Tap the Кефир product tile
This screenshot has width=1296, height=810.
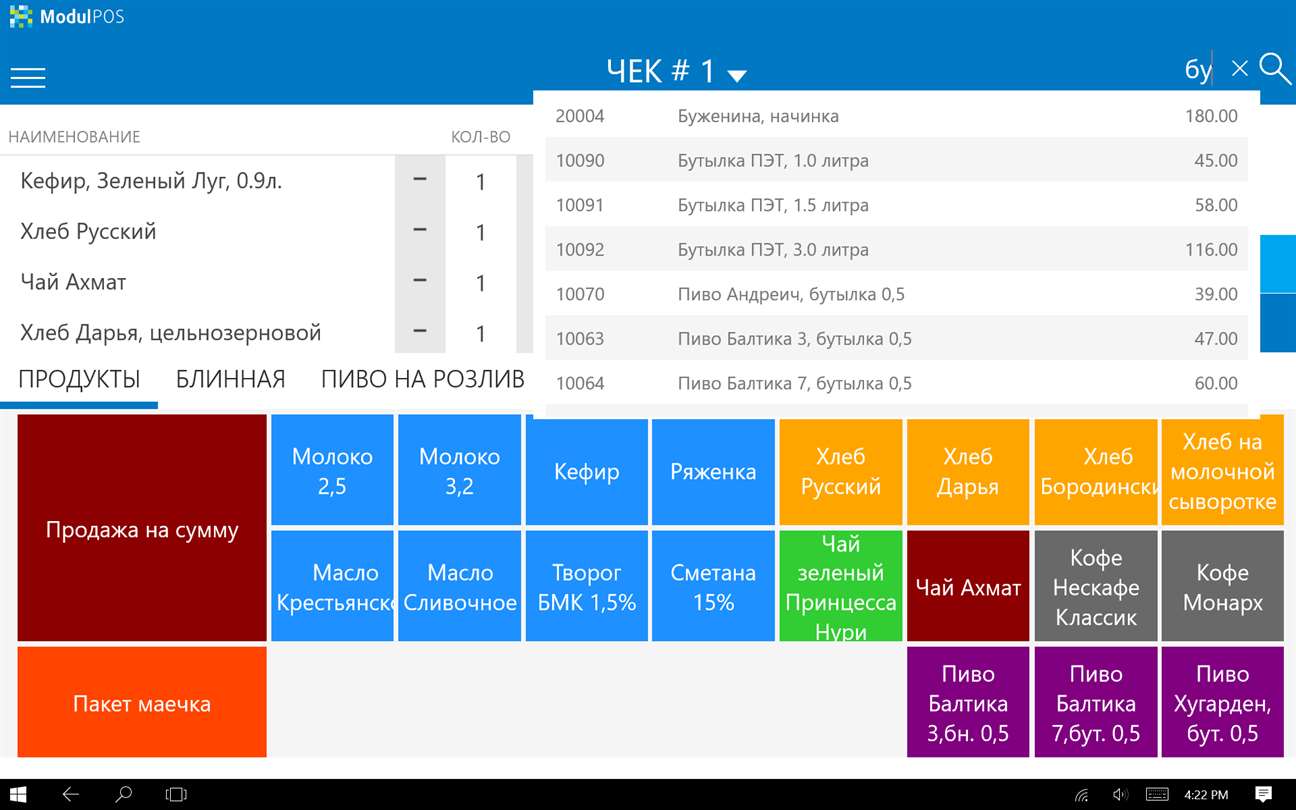point(586,472)
